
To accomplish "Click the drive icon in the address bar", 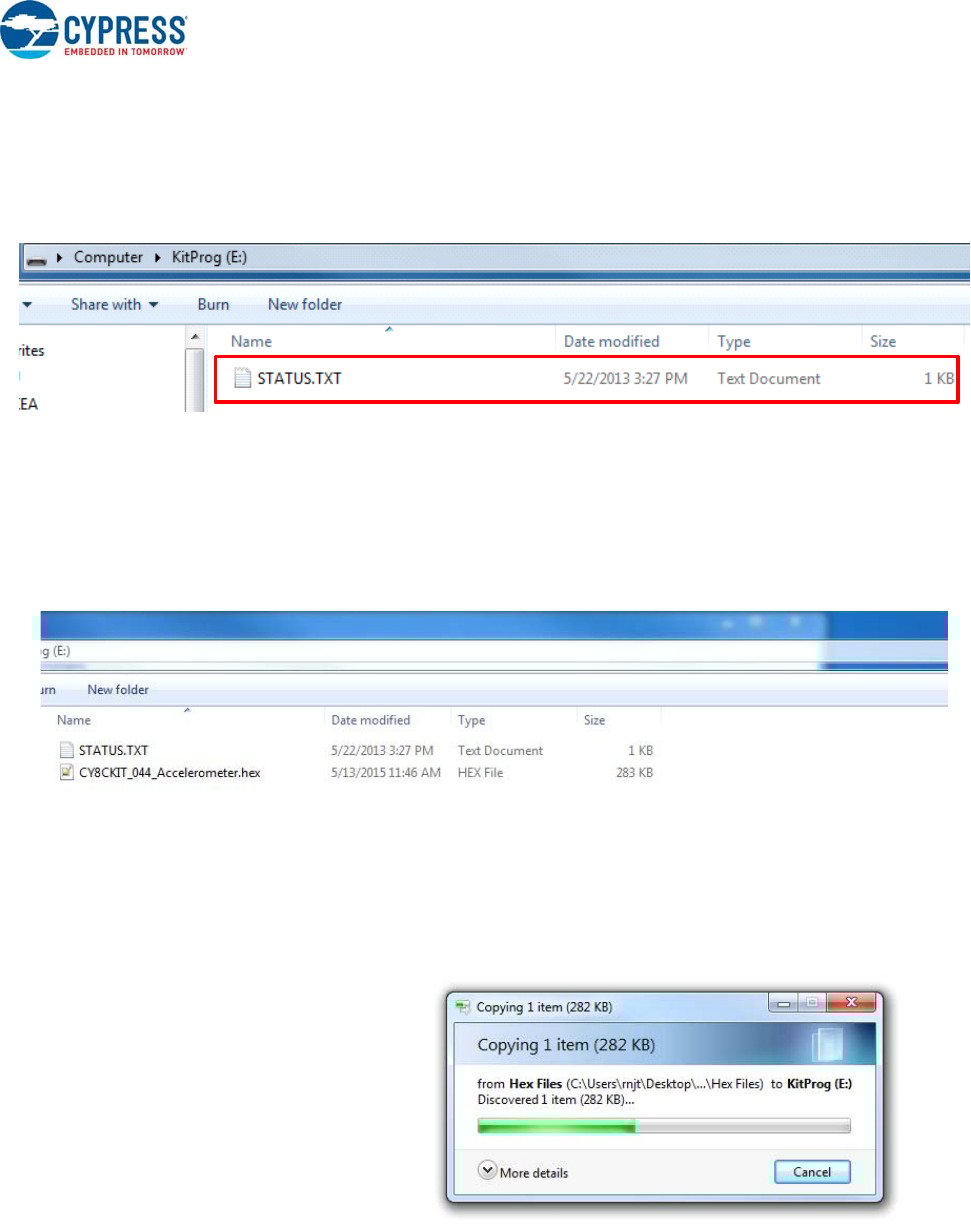I will [x=35, y=258].
